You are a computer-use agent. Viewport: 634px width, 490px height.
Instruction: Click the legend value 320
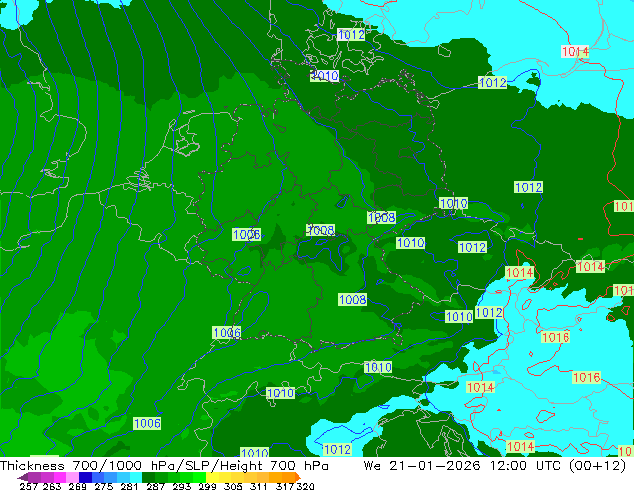coord(305,486)
